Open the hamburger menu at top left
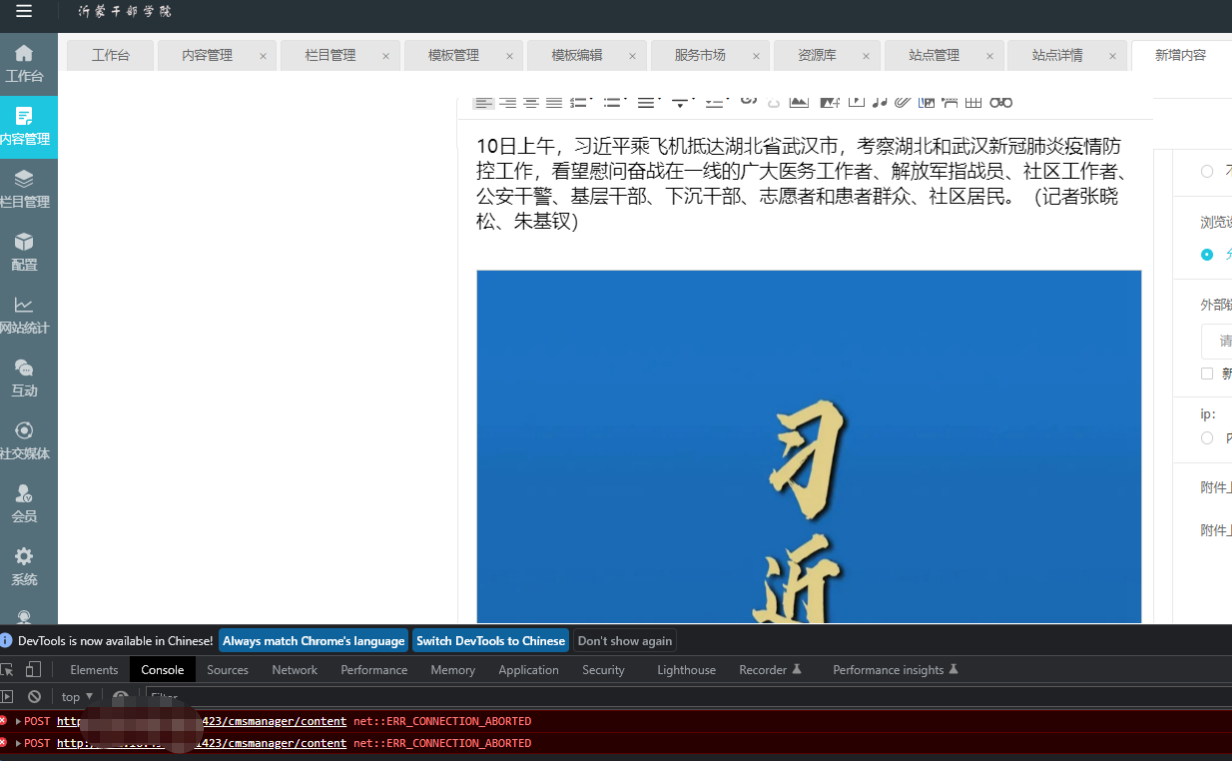 tap(24, 12)
